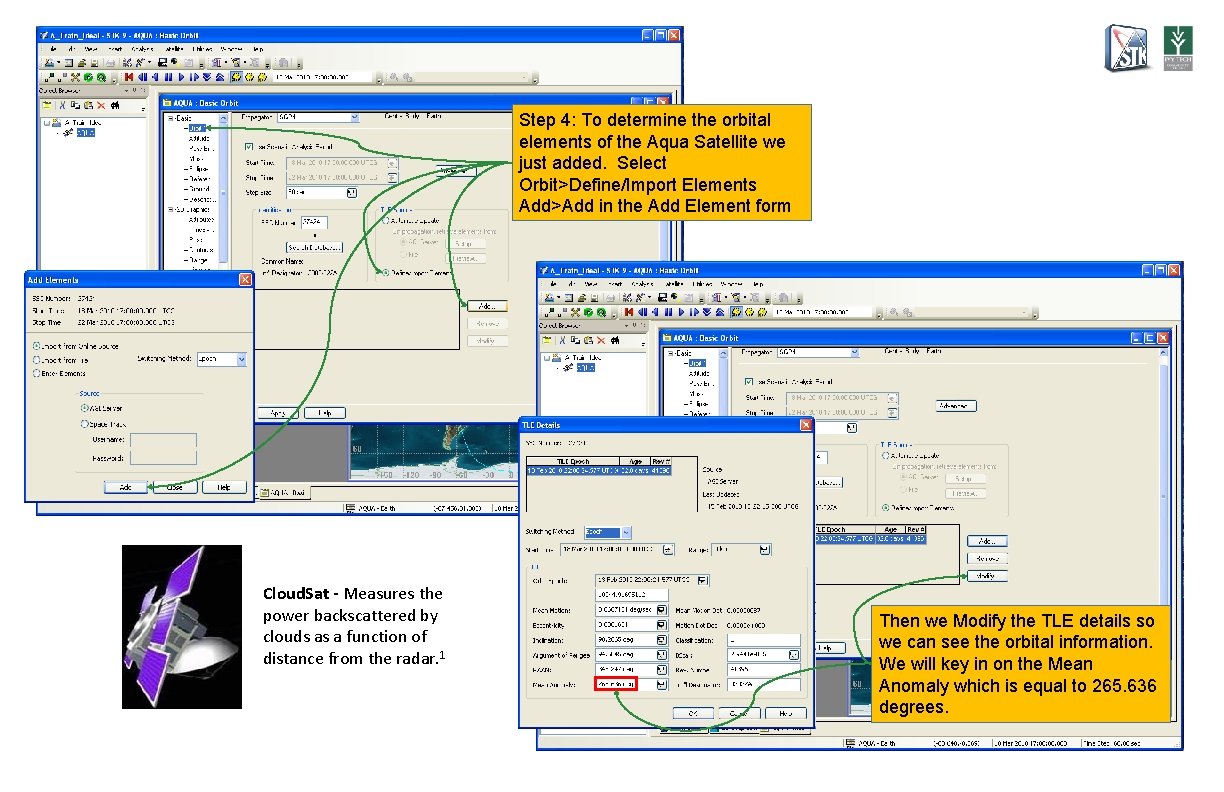
Task: Click Add... button in left Basic Orbit window
Action: pos(487,306)
